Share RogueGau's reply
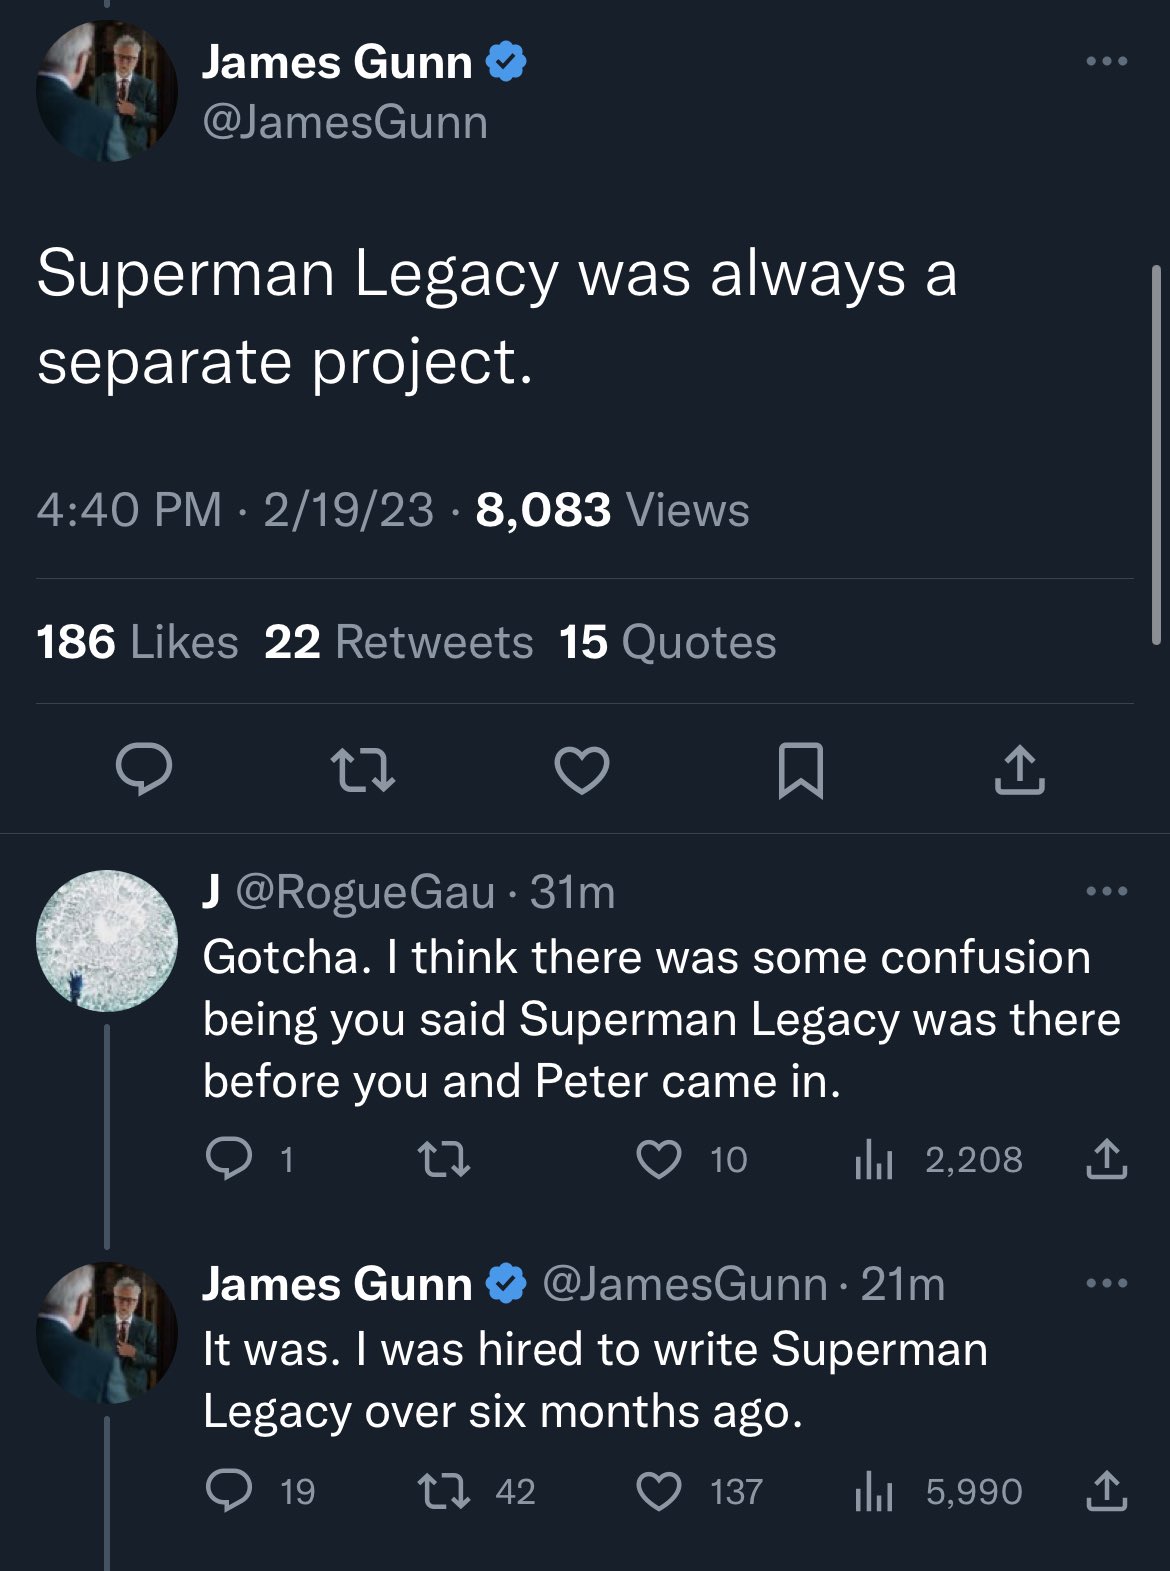The width and height of the screenshot is (1170, 1571). click(1106, 1159)
